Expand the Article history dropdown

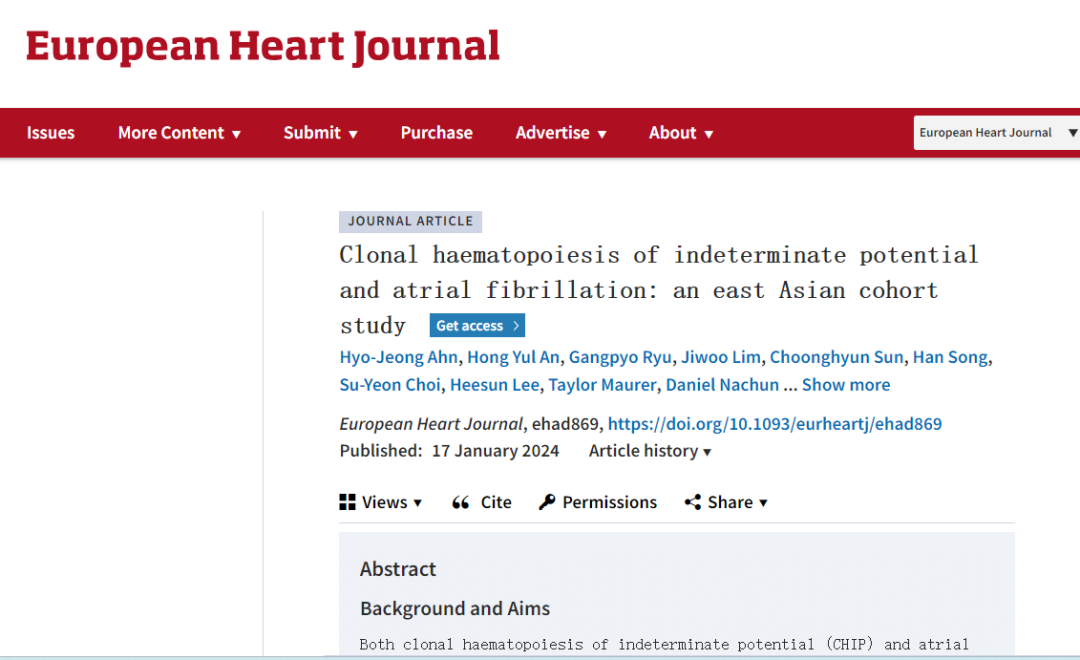click(650, 451)
